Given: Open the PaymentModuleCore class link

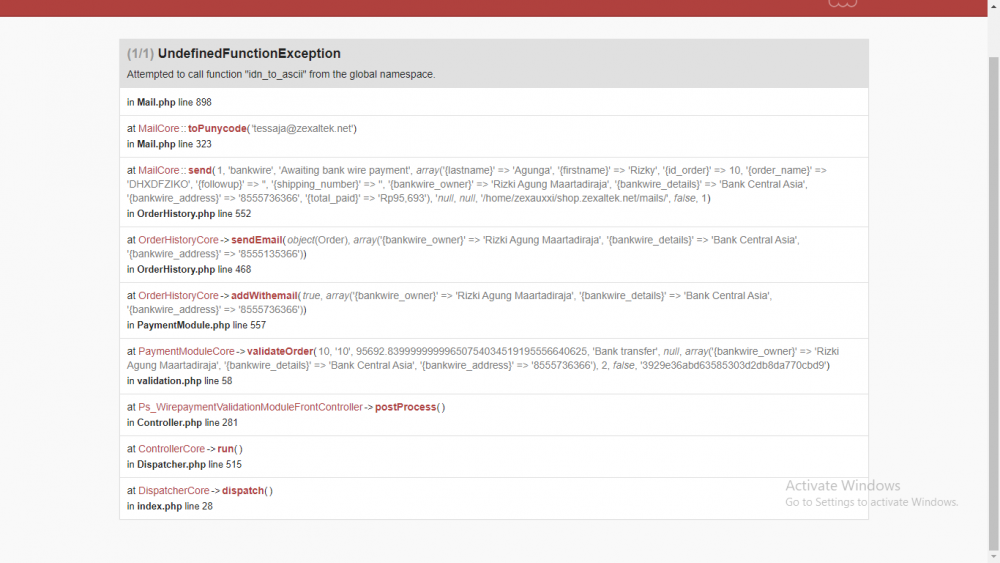Looking at the screenshot, I should pyautogui.click(x=186, y=351).
